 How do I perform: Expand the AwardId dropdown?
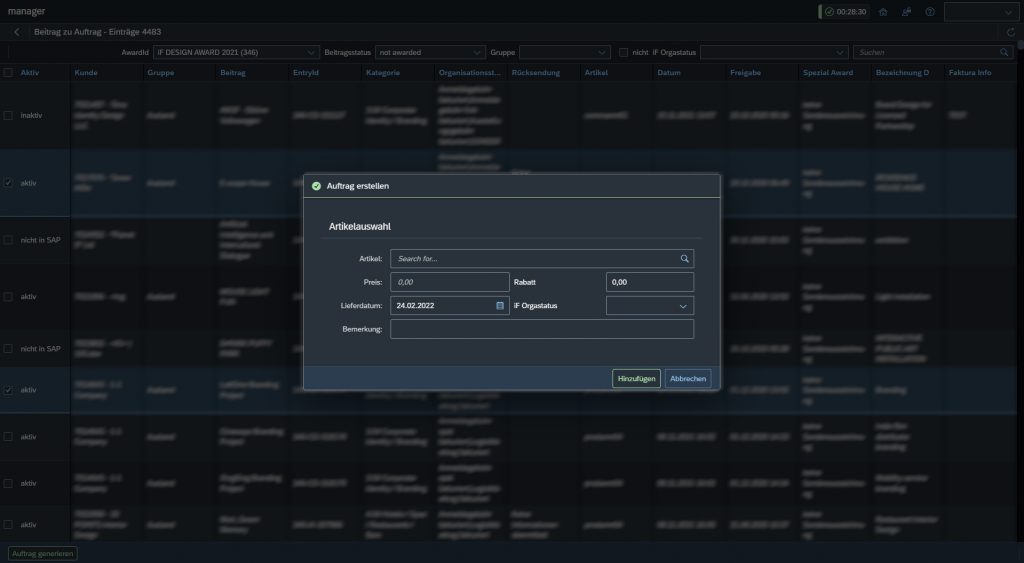(312, 52)
